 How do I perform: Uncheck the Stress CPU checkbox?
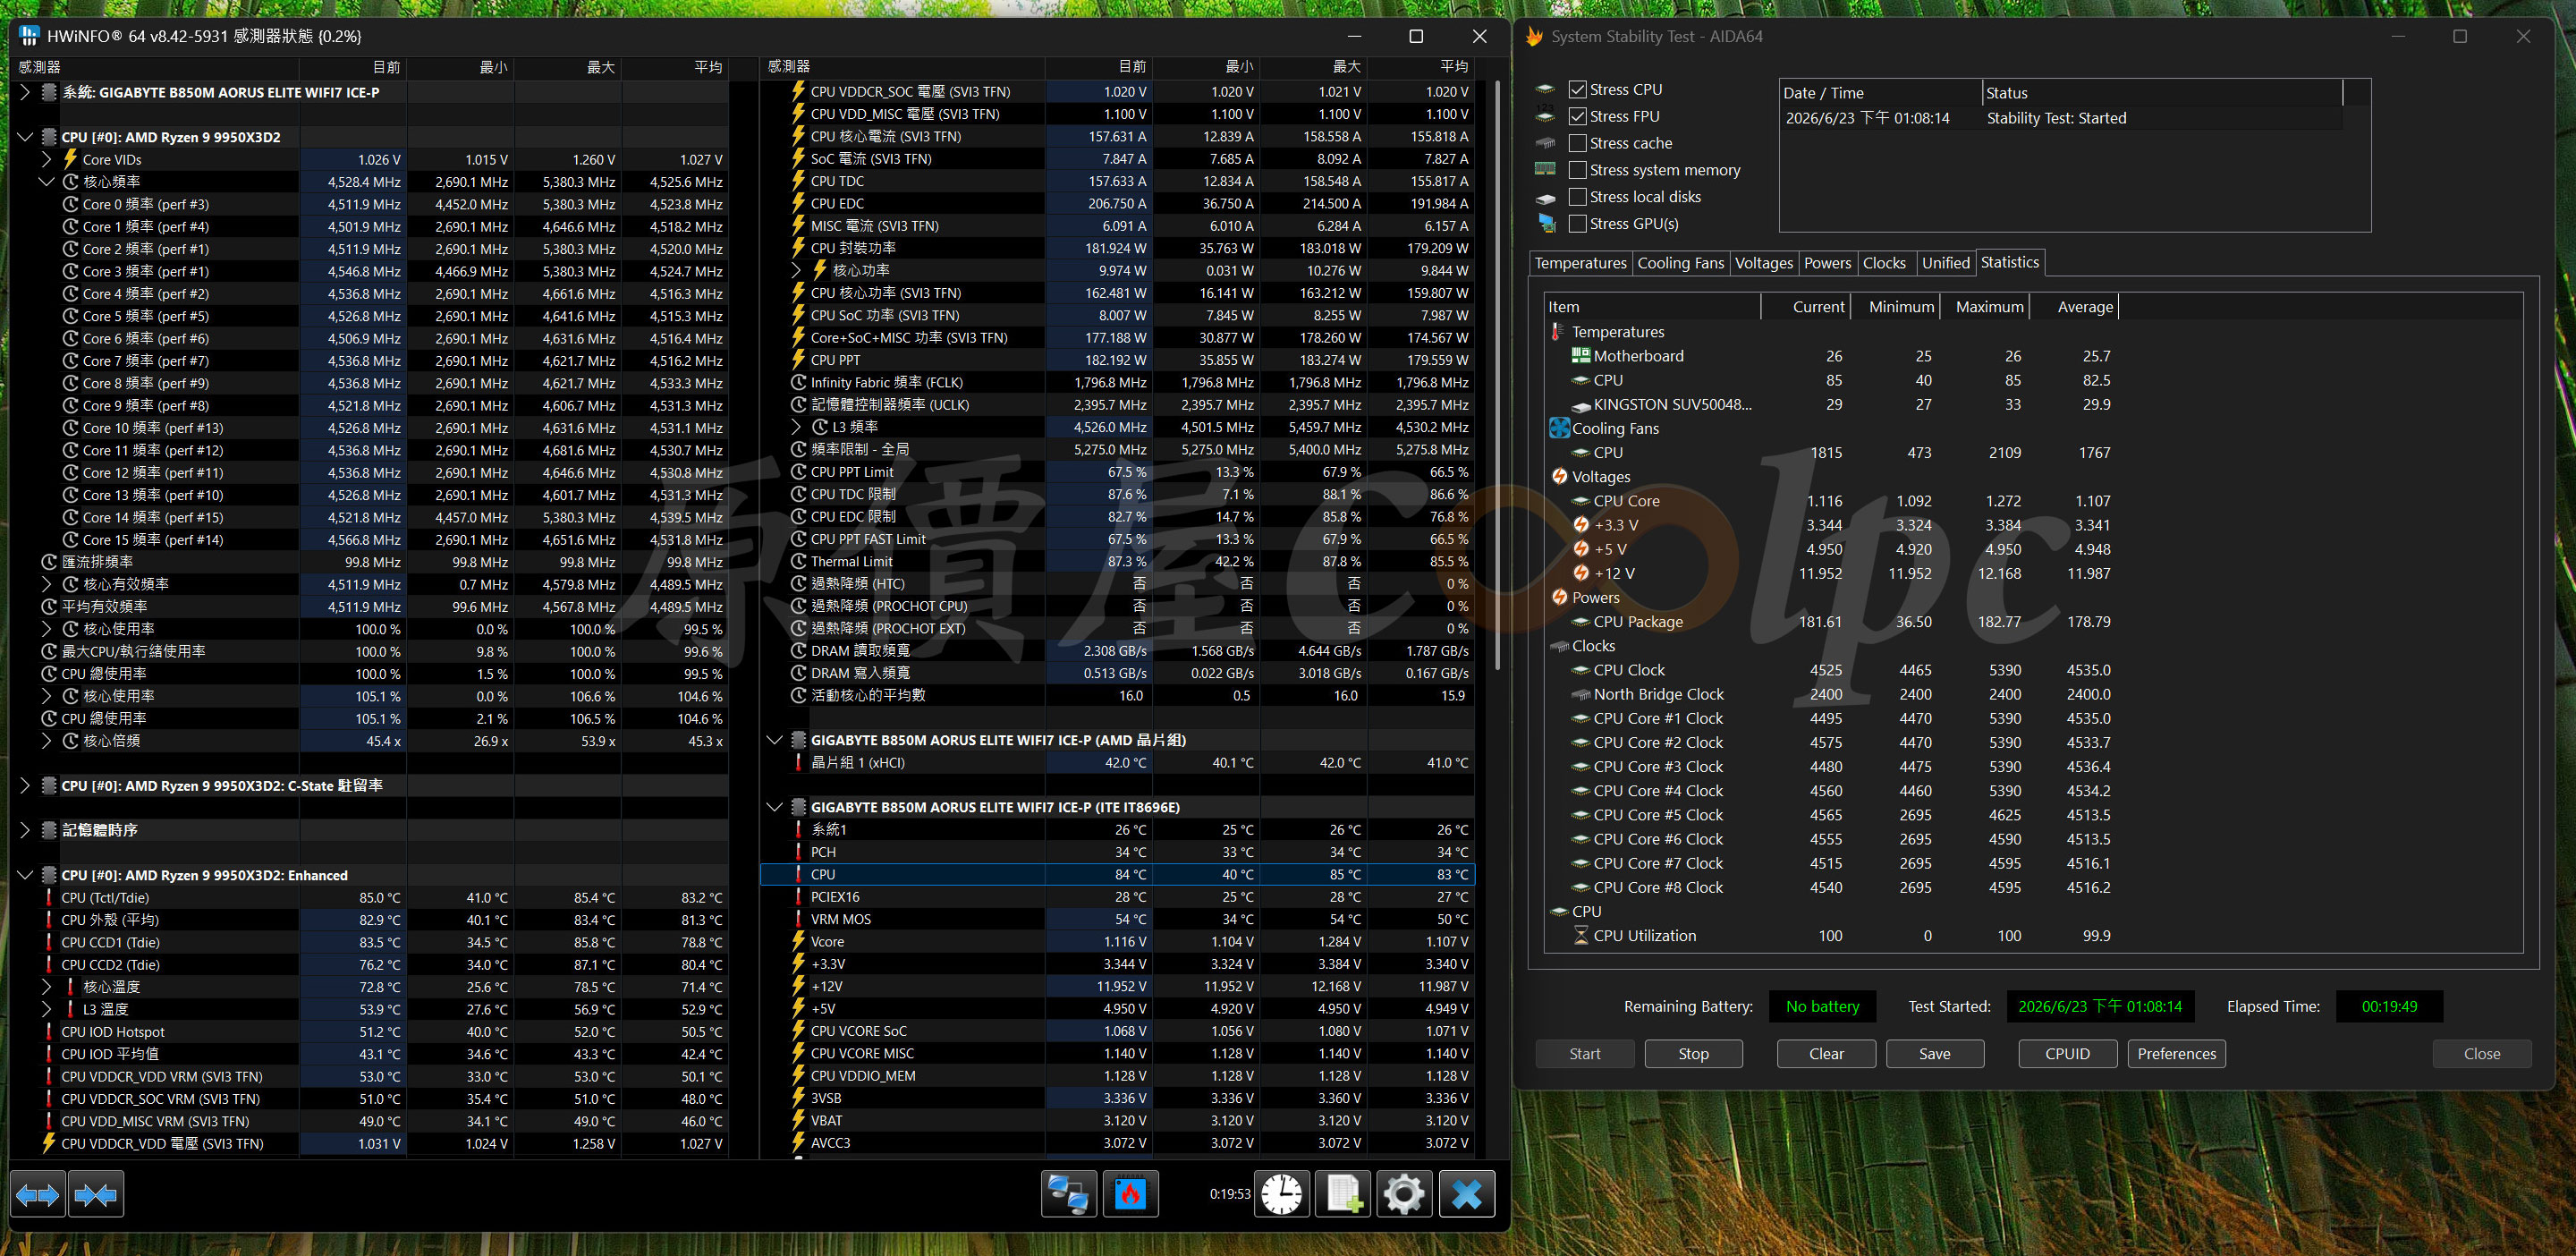(x=1578, y=89)
